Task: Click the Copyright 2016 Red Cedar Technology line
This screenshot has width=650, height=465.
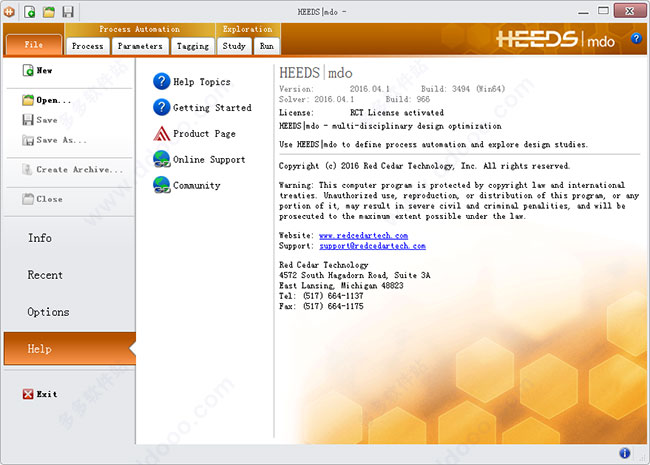Action: point(424,166)
